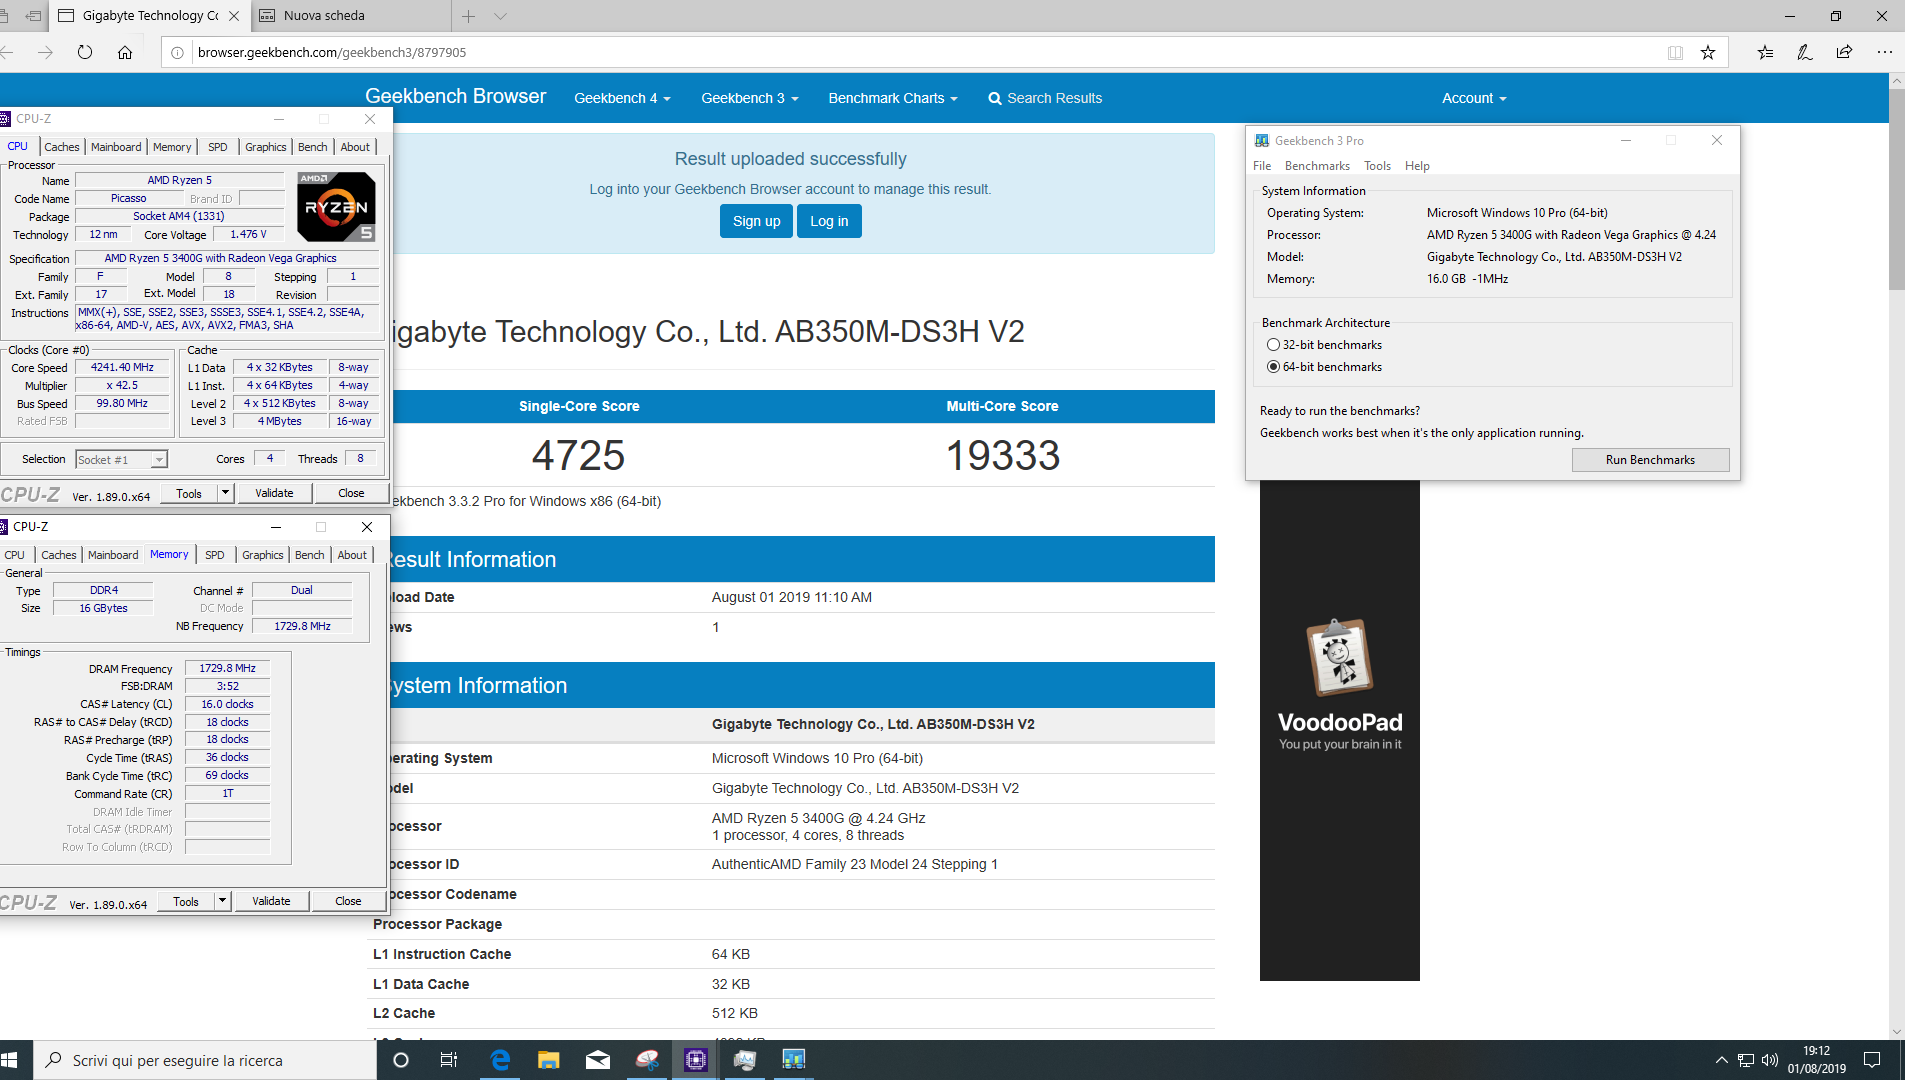The width and height of the screenshot is (1905, 1080).
Task: Expand the Benchmark Charts dropdown
Action: (893, 98)
